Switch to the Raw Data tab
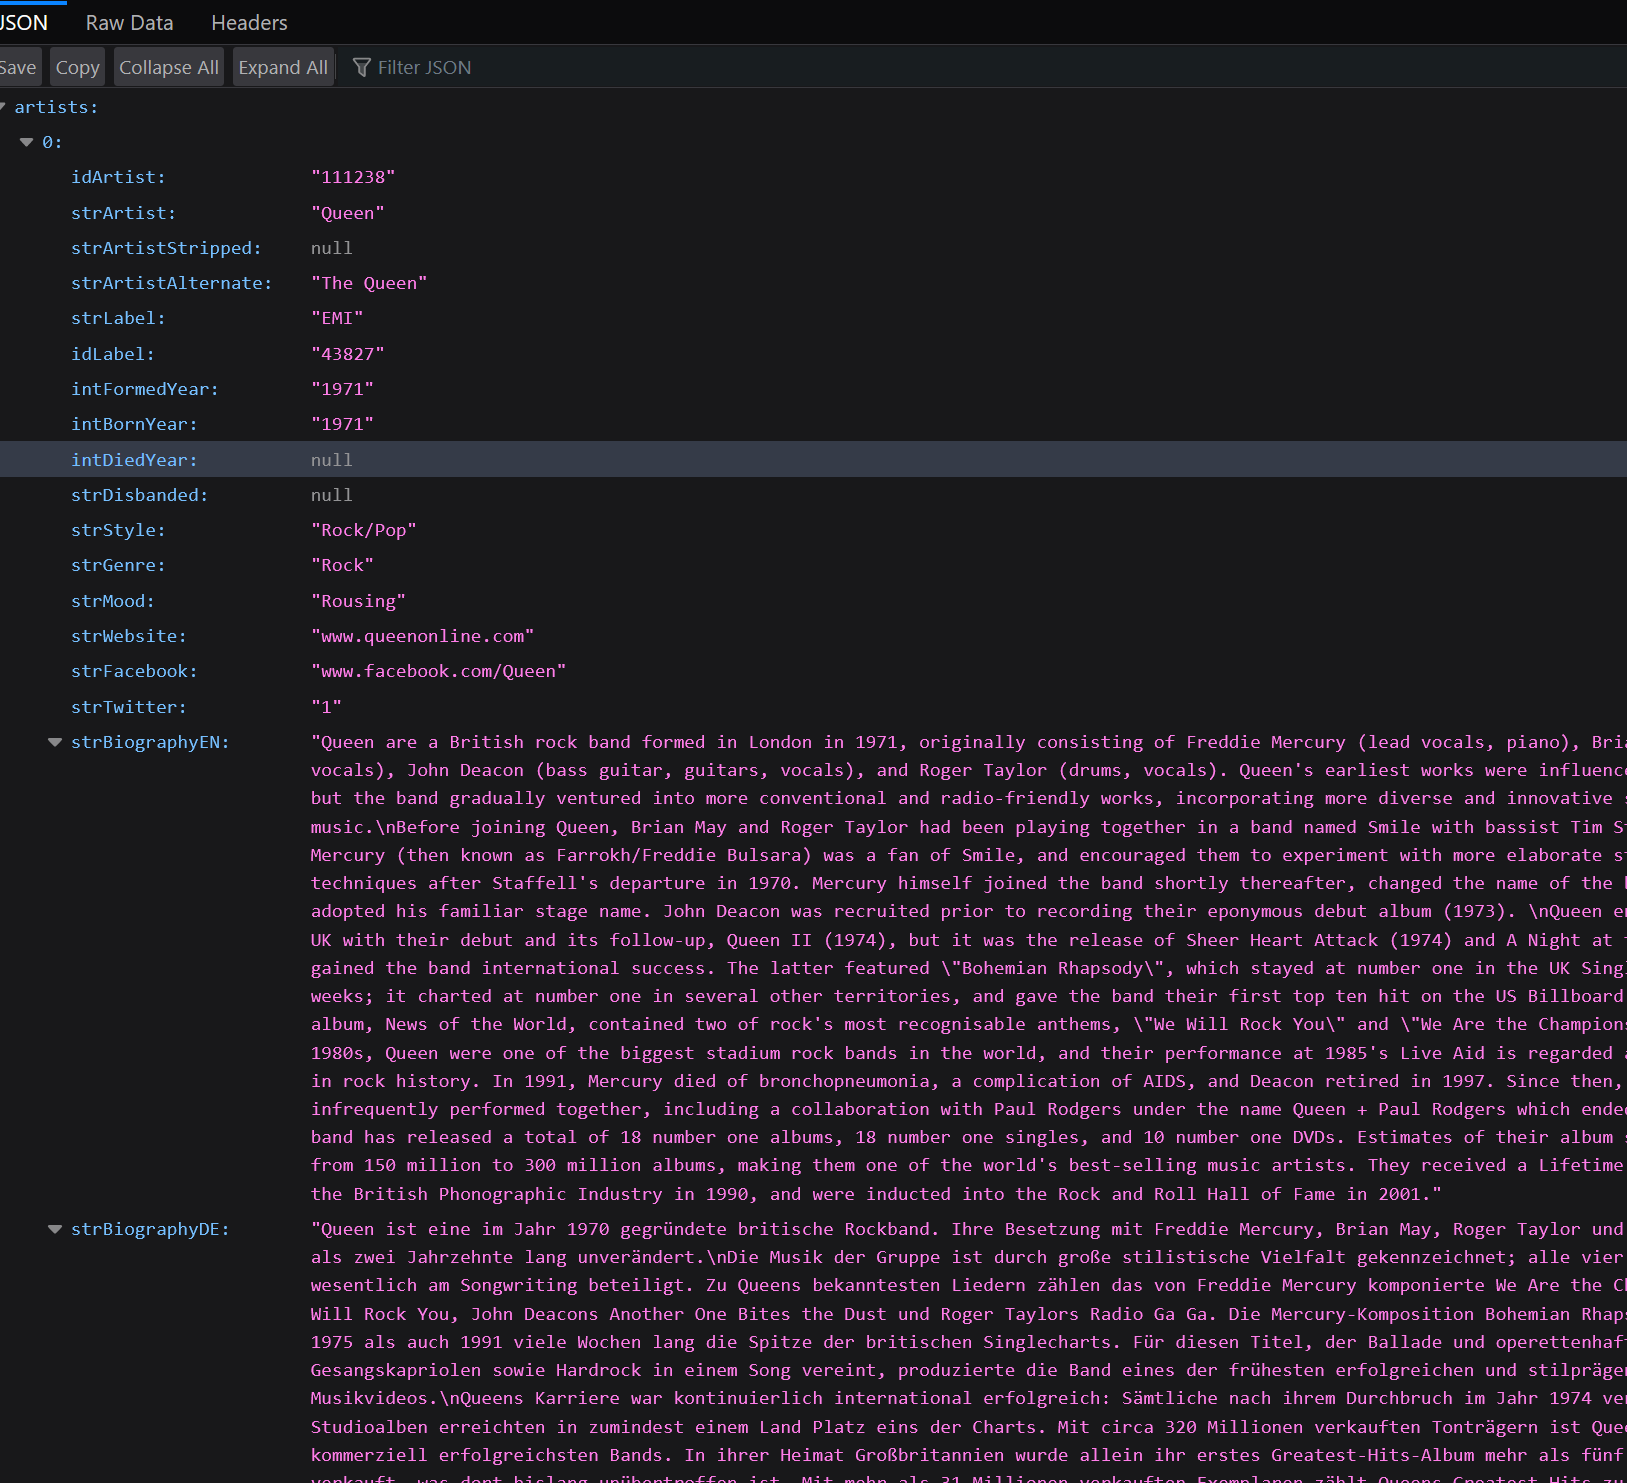 coord(129,22)
